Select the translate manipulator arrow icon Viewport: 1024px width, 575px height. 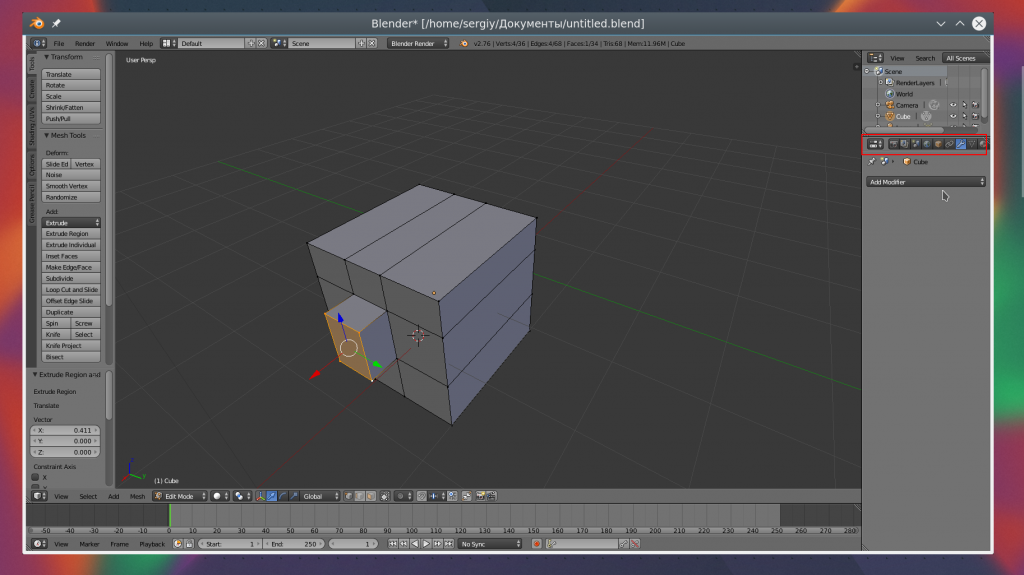tap(271, 496)
